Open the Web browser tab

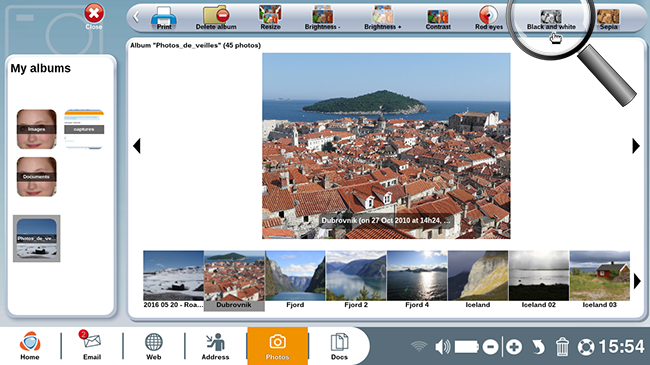pyautogui.click(x=153, y=346)
